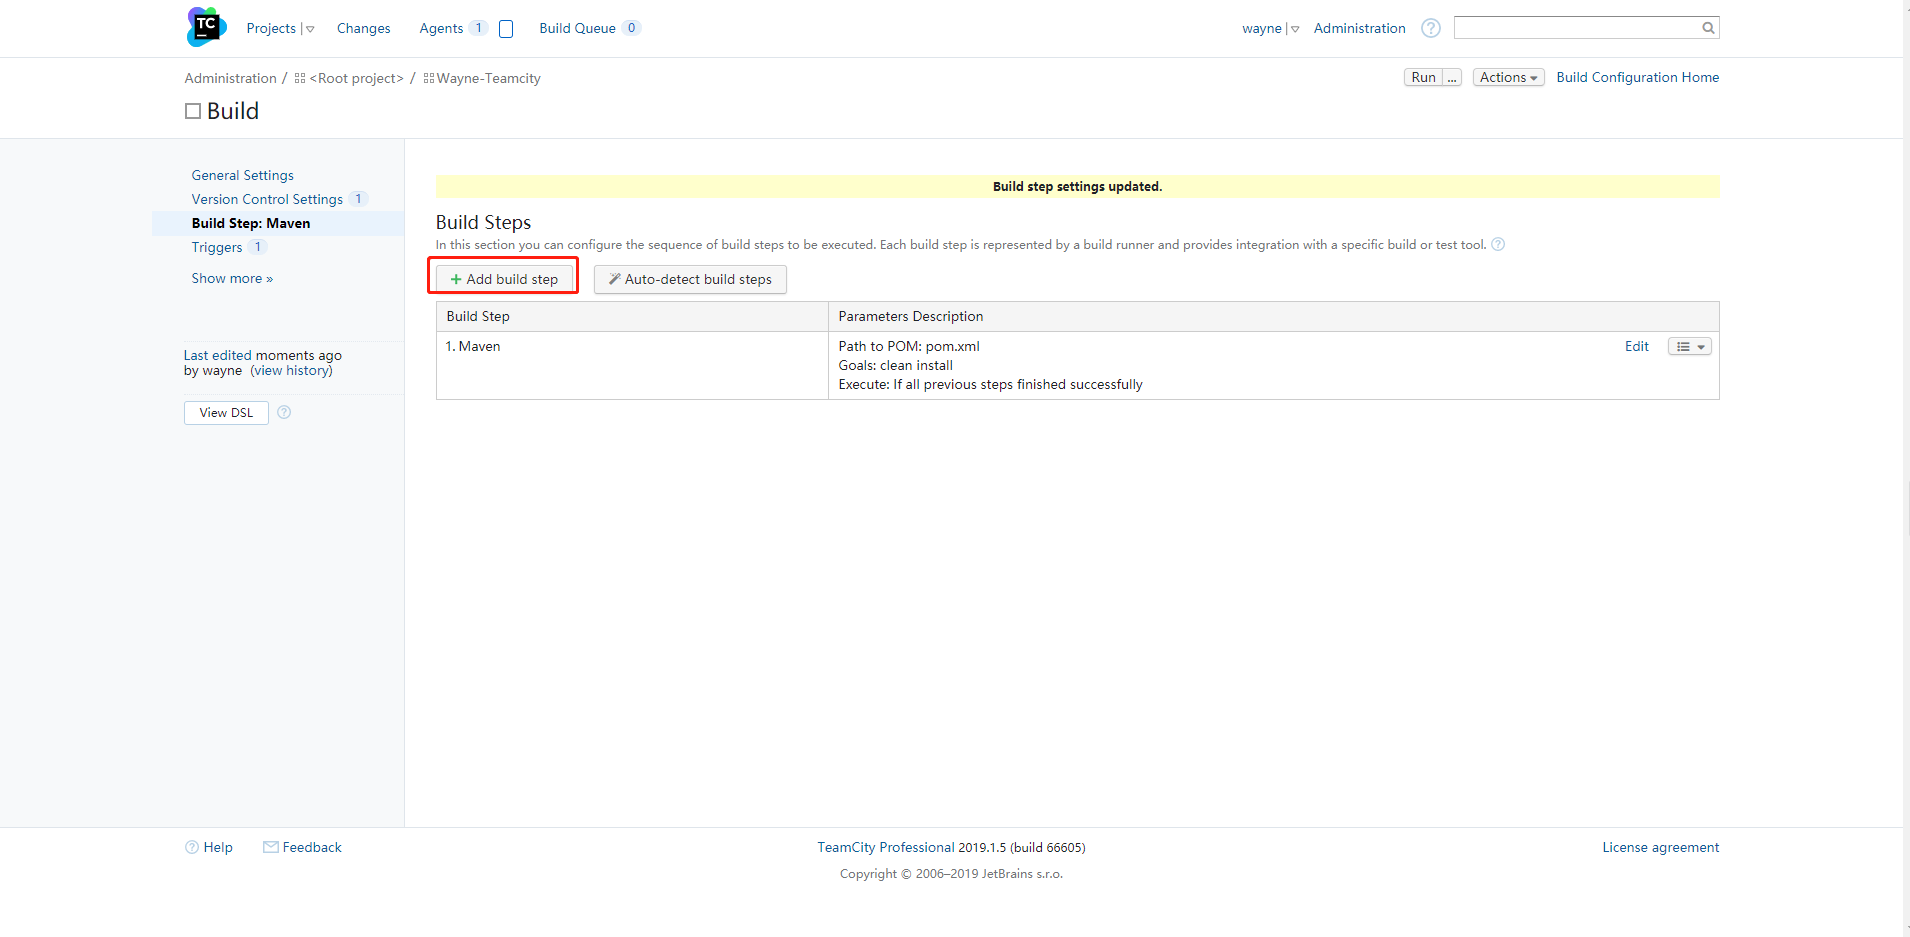The width and height of the screenshot is (1910, 937).
Task: Click the wayne username link
Action: coord(1261,28)
